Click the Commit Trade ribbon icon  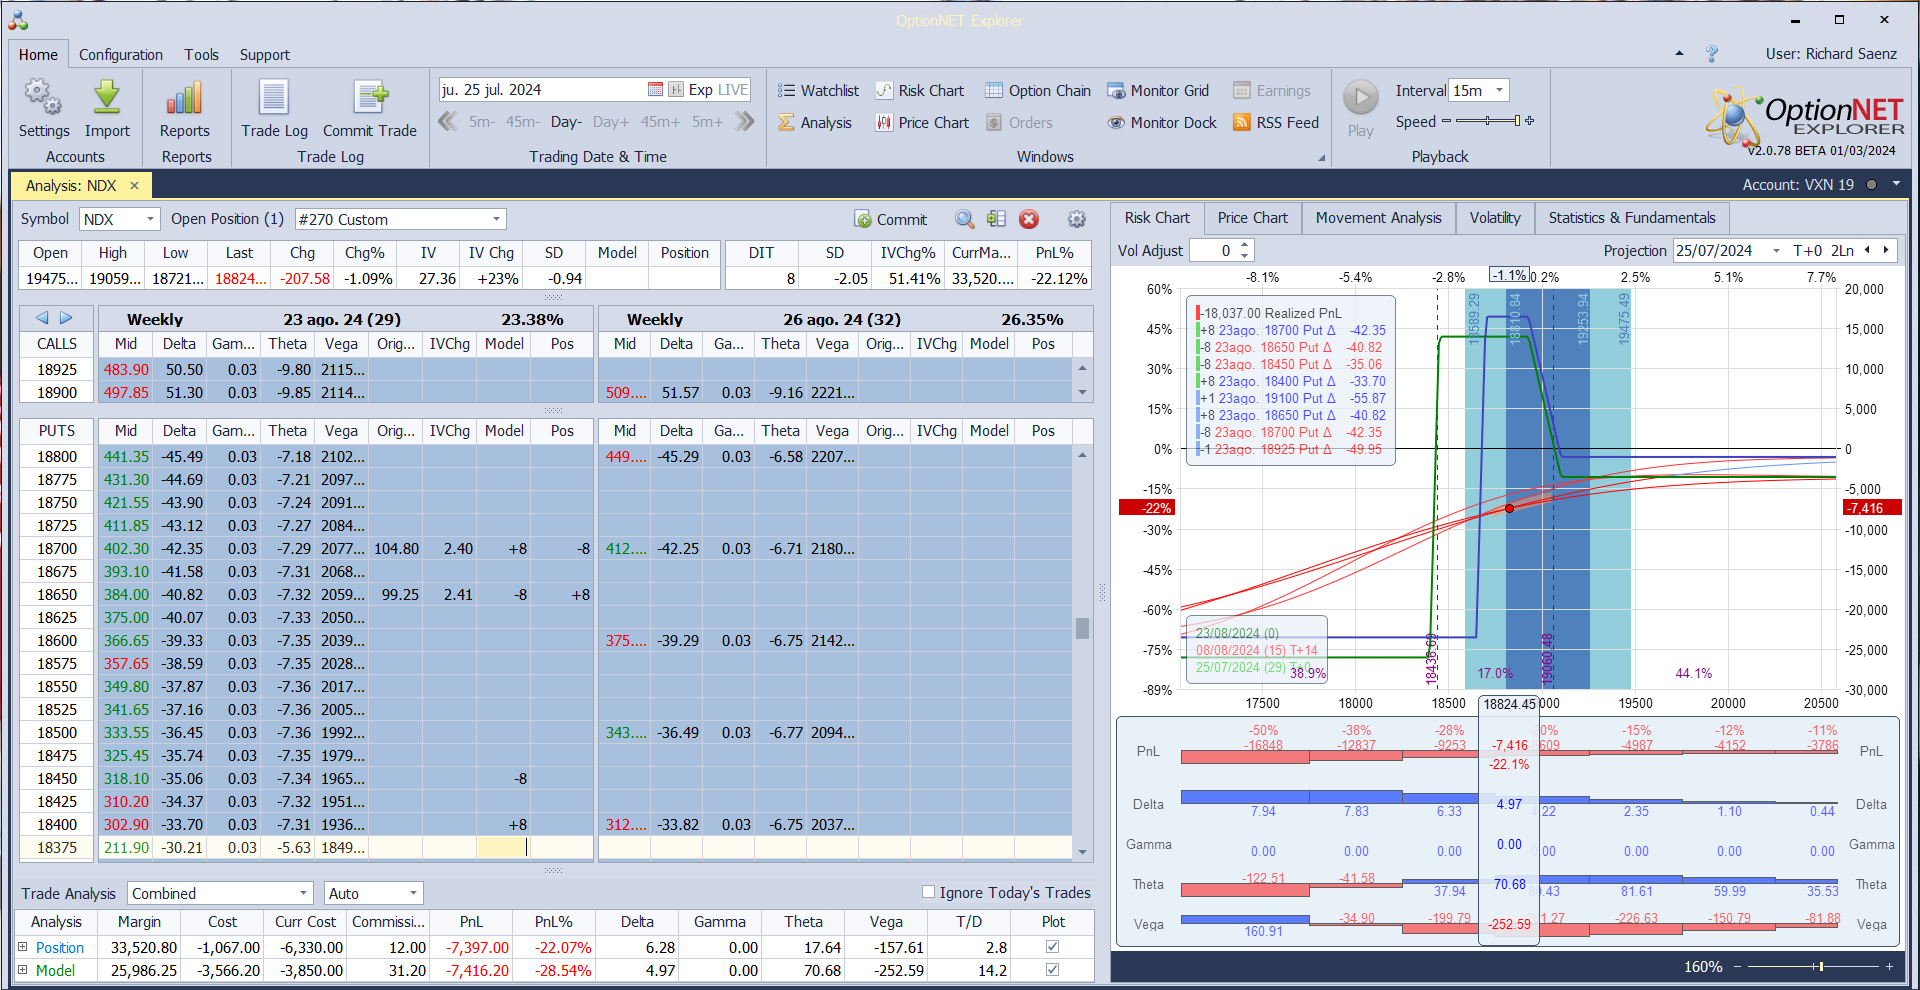tap(370, 98)
